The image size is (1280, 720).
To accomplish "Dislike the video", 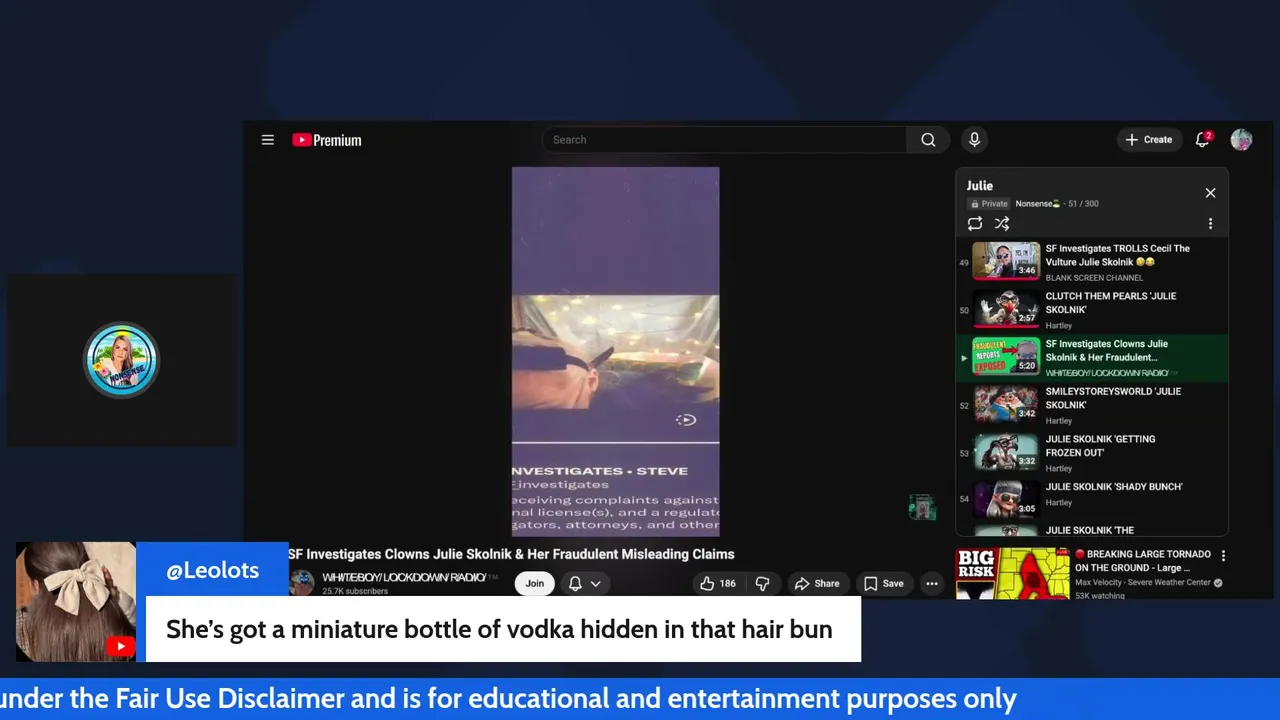I will point(762,584).
